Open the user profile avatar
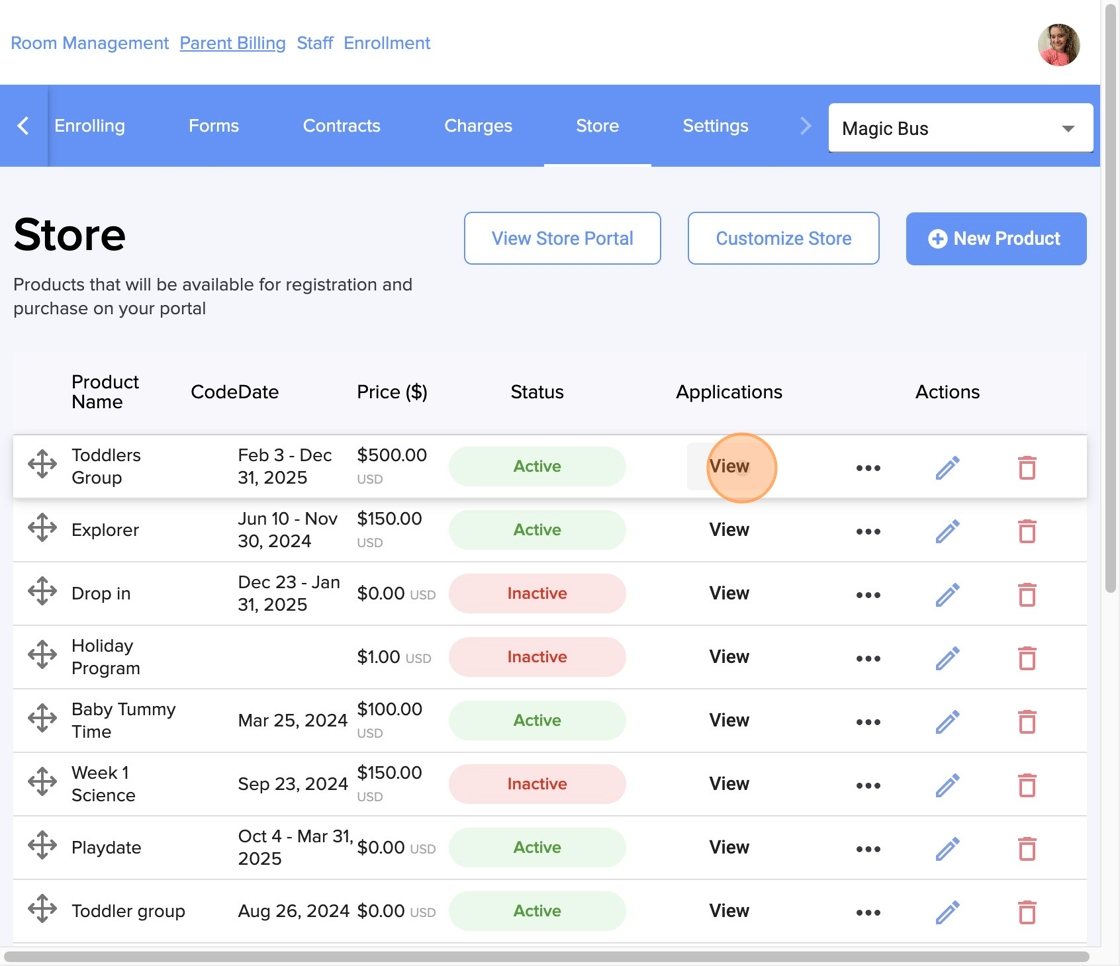Image resolution: width=1120 pixels, height=966 pixels. [1059, 44]
